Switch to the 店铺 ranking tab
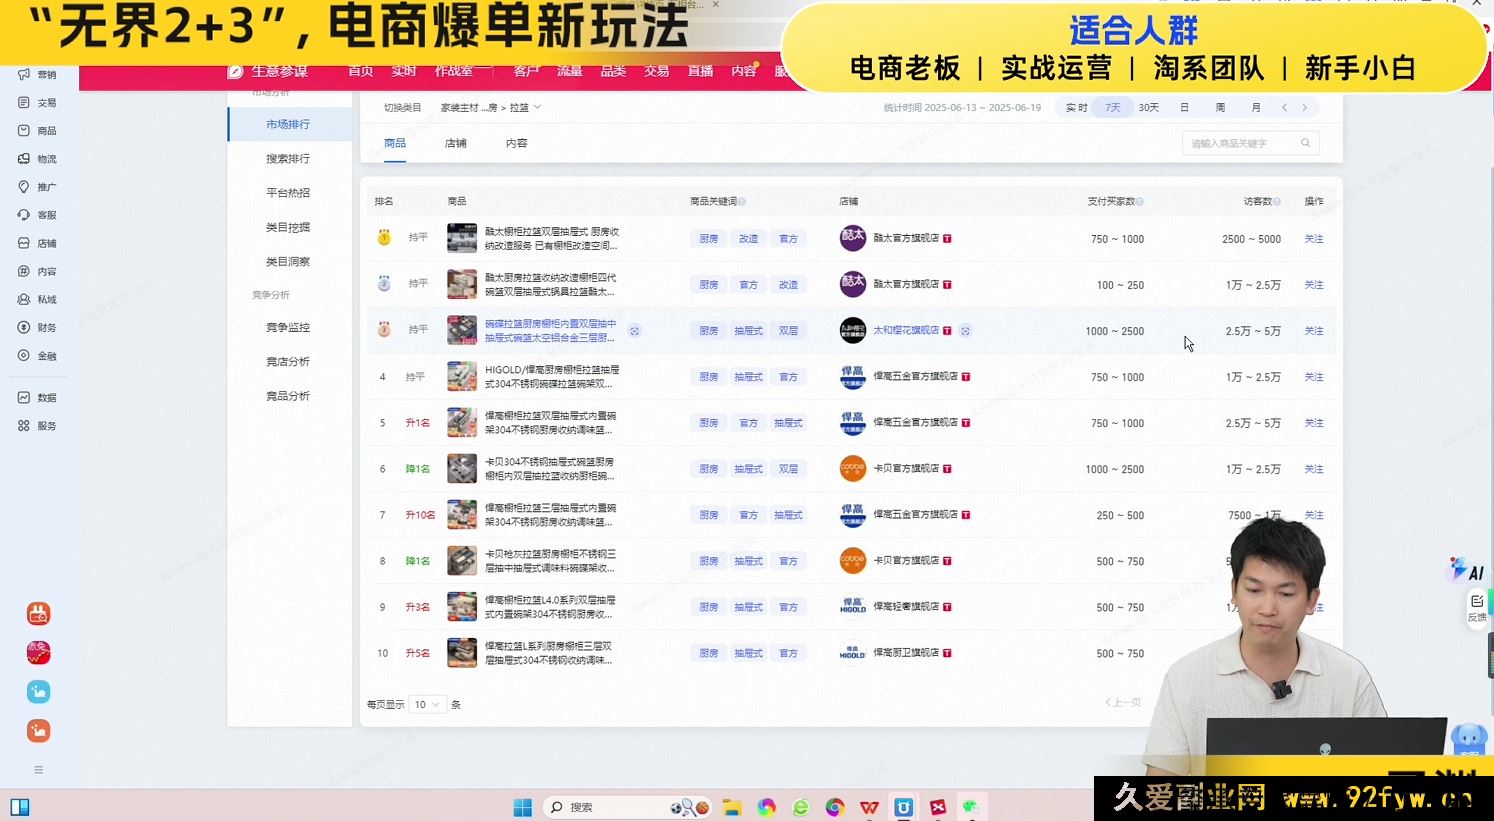 coord(455,143)
